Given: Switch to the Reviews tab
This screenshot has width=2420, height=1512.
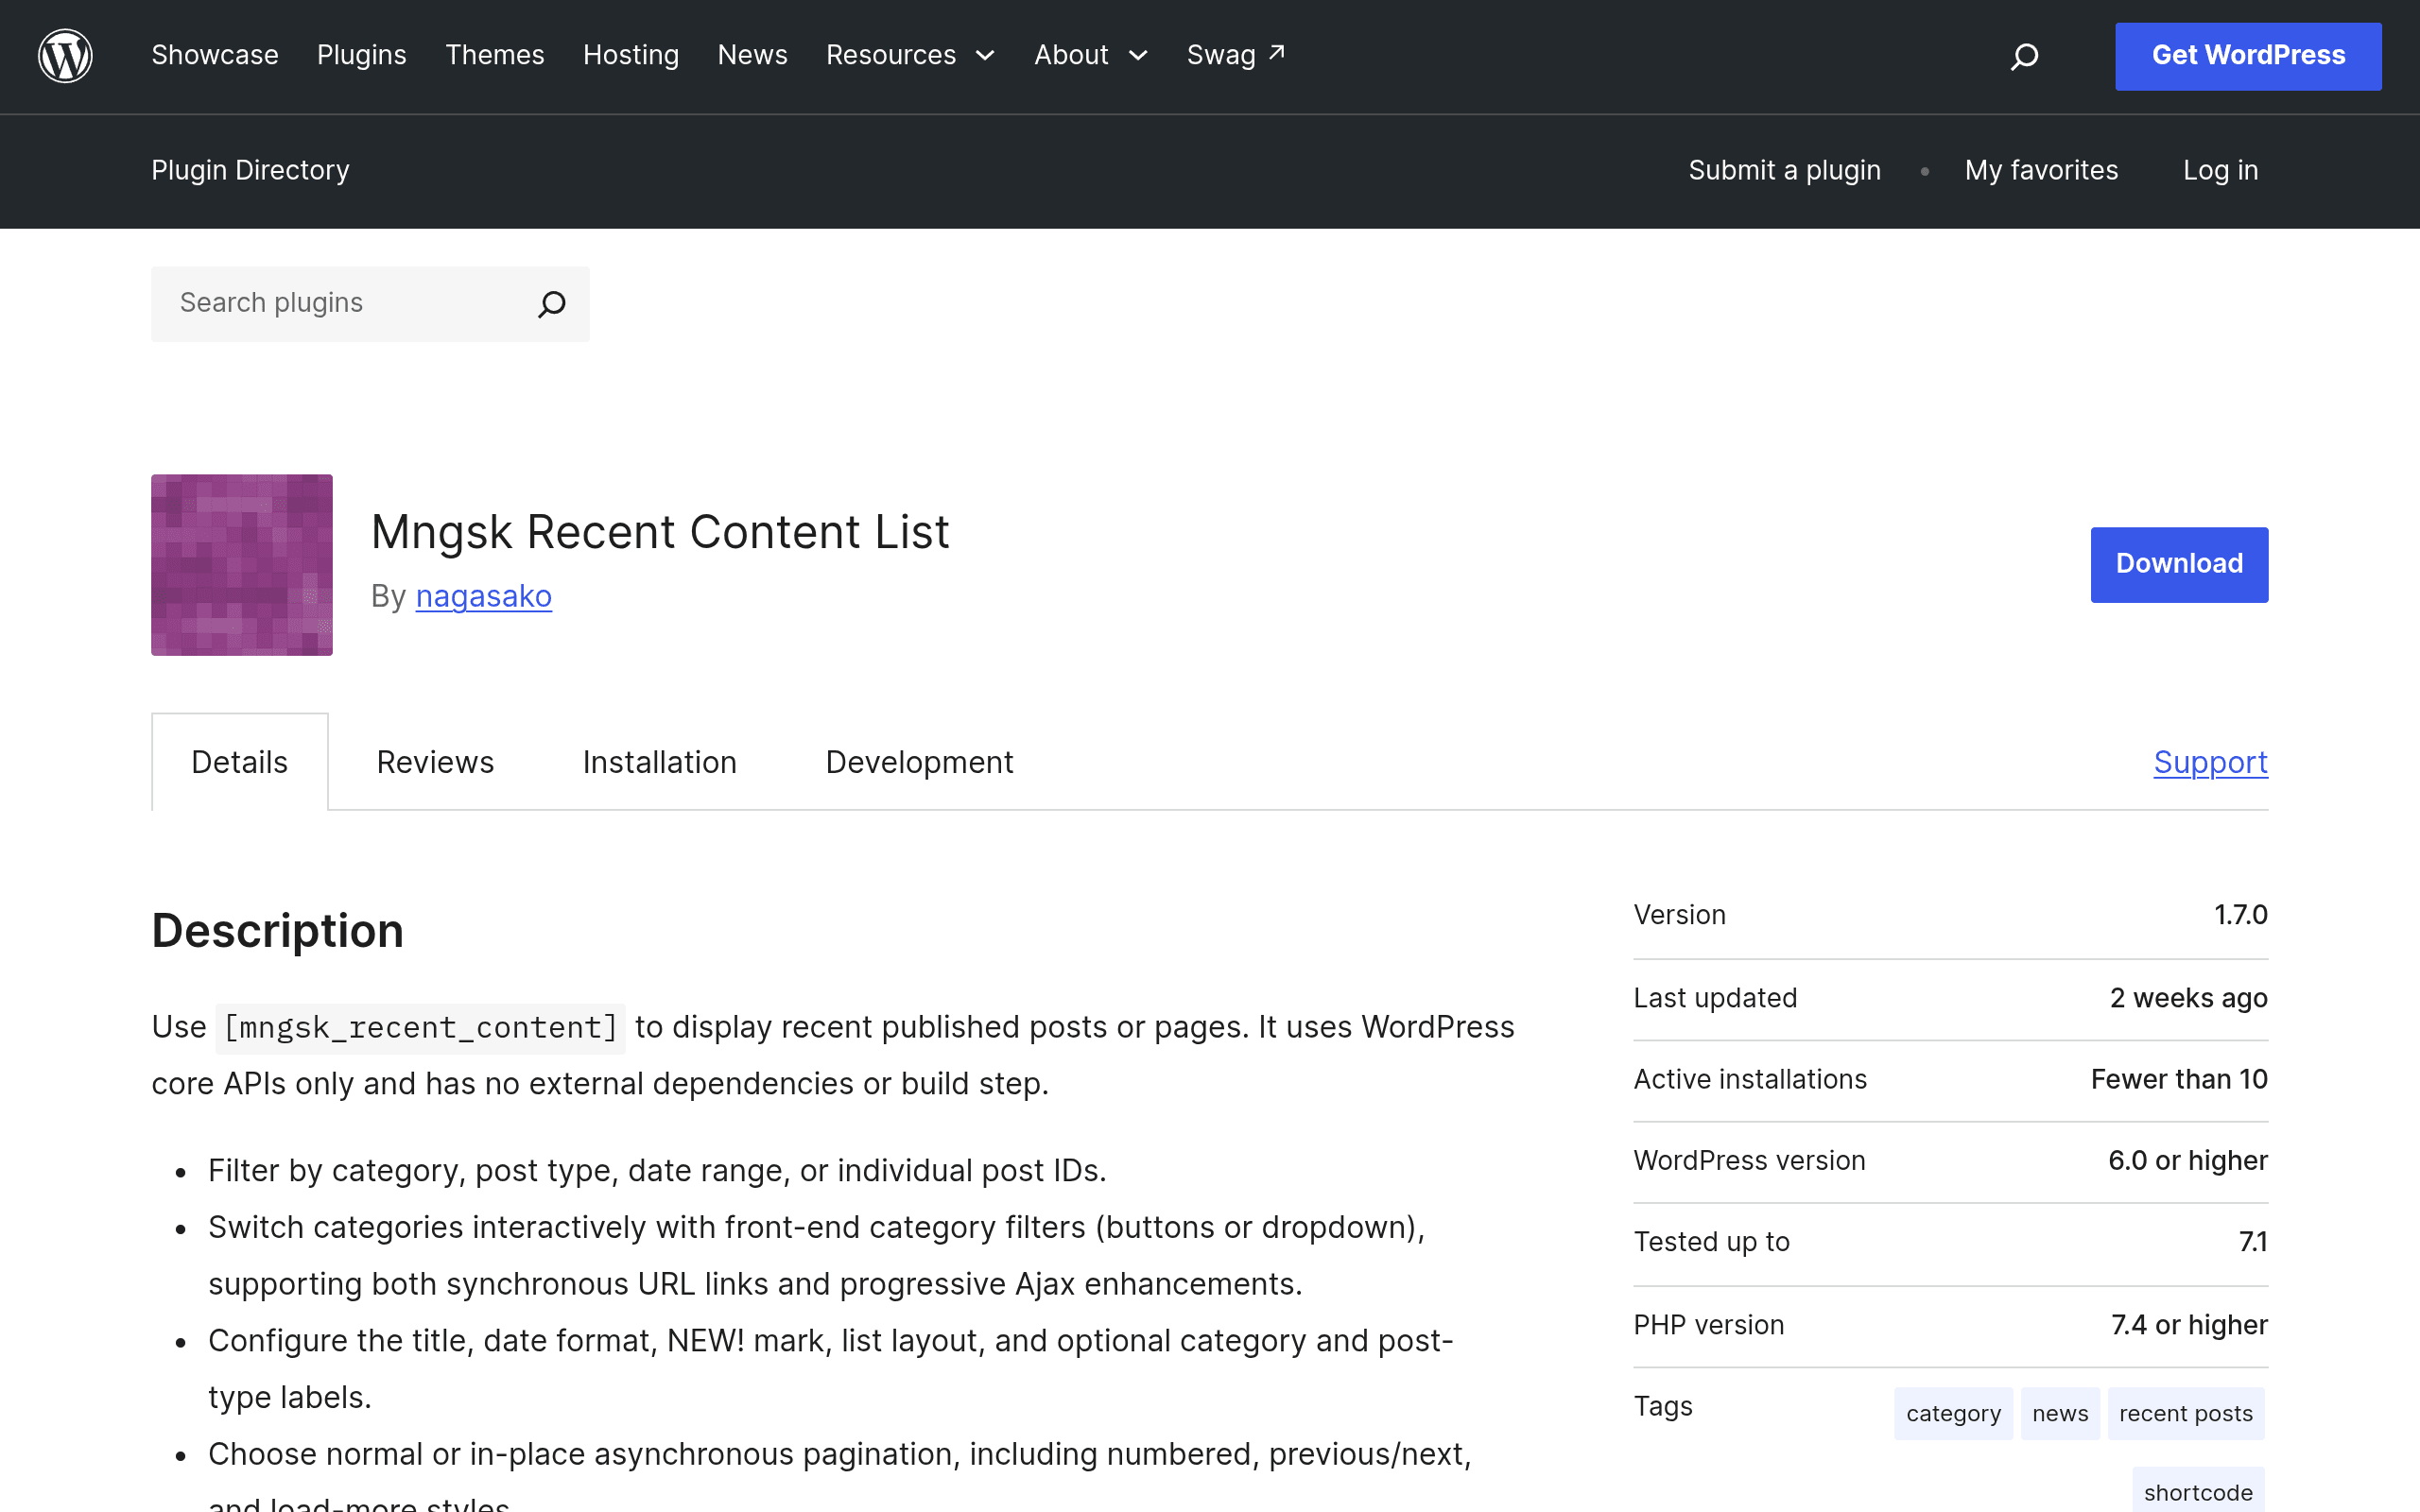Looking at the screenshot, I should (x=435, y=762).
